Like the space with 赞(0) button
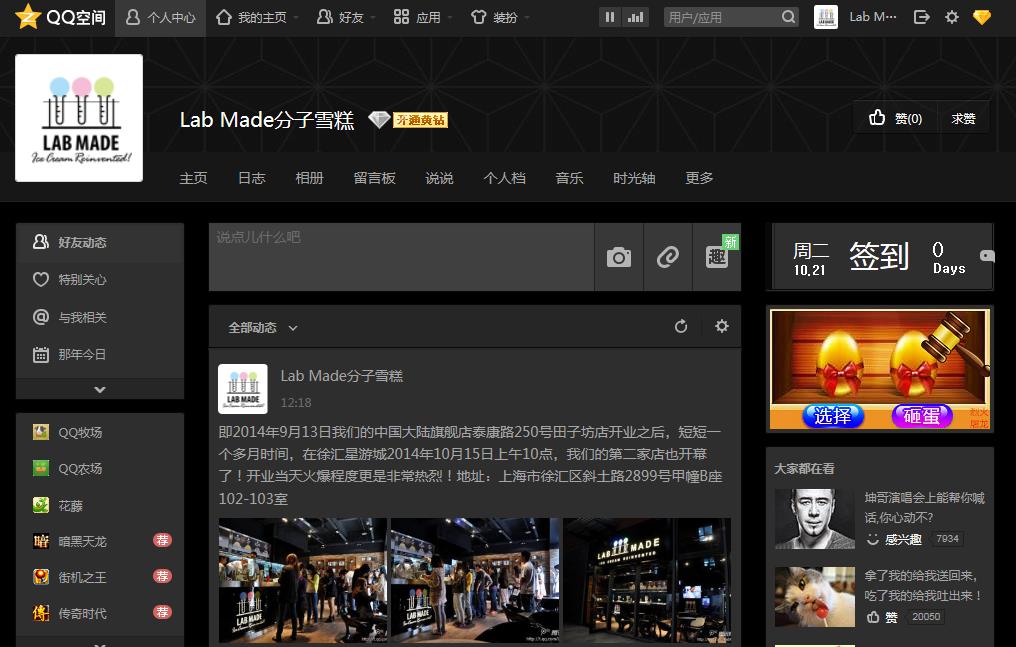1016x647 pixels. point(895,118)
